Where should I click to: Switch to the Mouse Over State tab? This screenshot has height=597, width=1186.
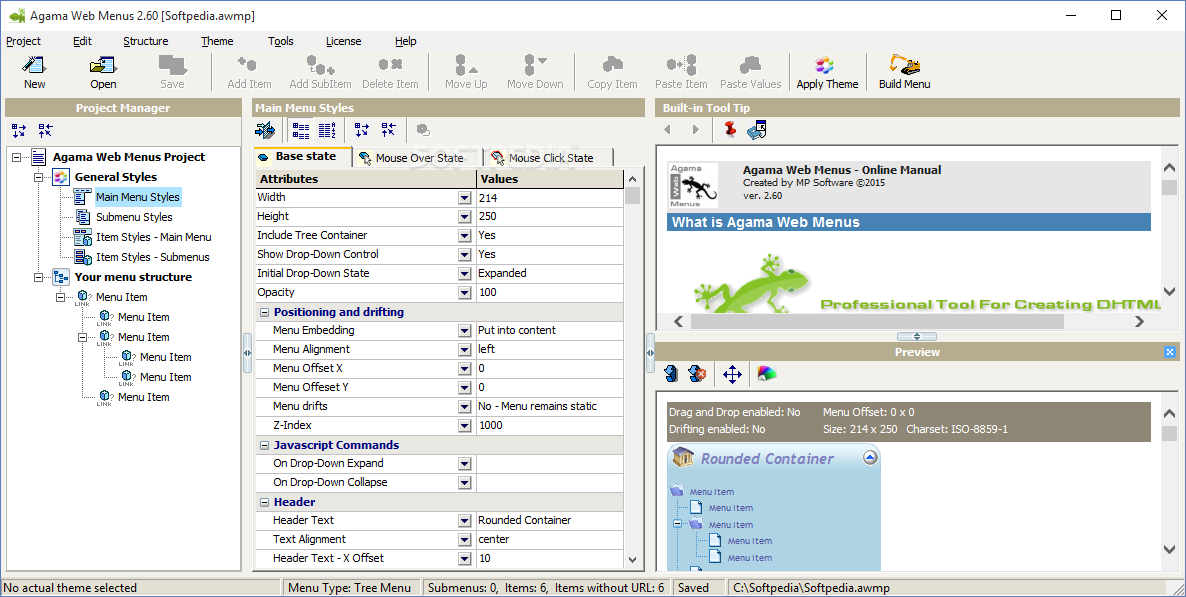point(418,157)
